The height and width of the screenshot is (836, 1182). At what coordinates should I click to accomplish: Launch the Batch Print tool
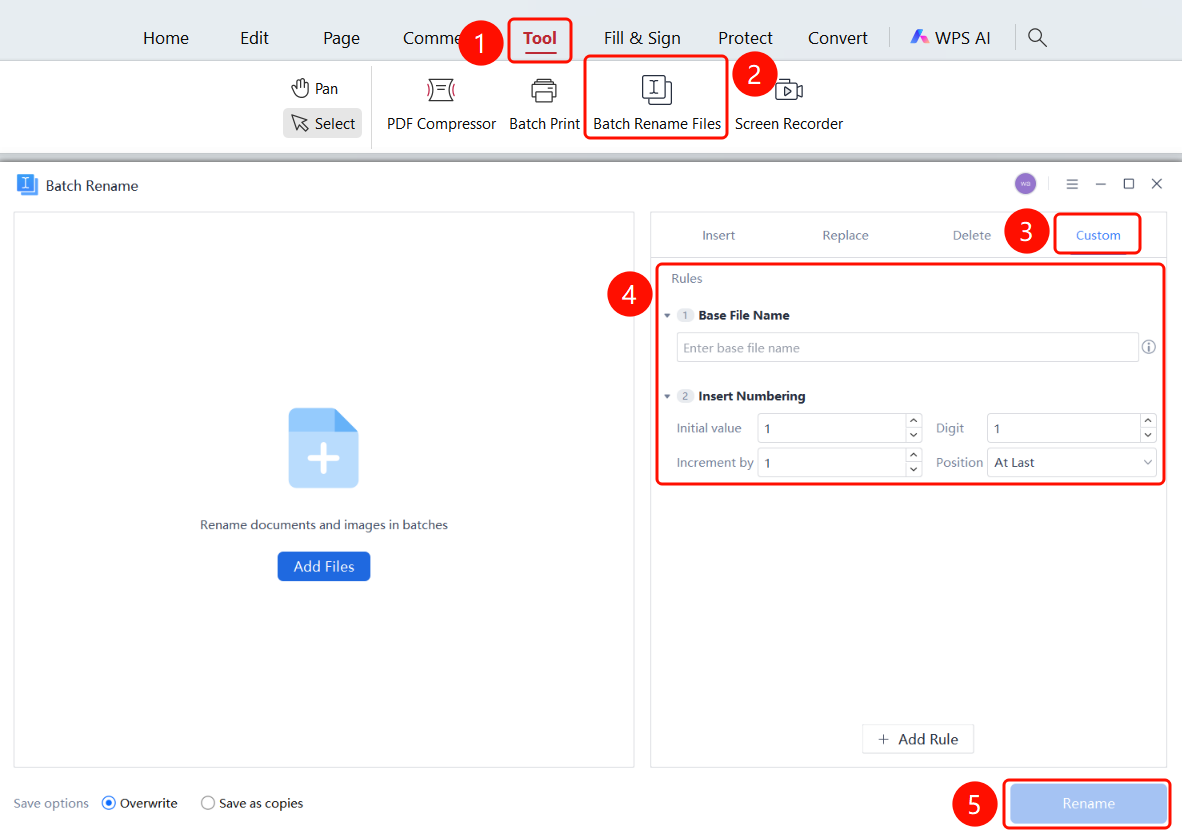pos(544,105)
